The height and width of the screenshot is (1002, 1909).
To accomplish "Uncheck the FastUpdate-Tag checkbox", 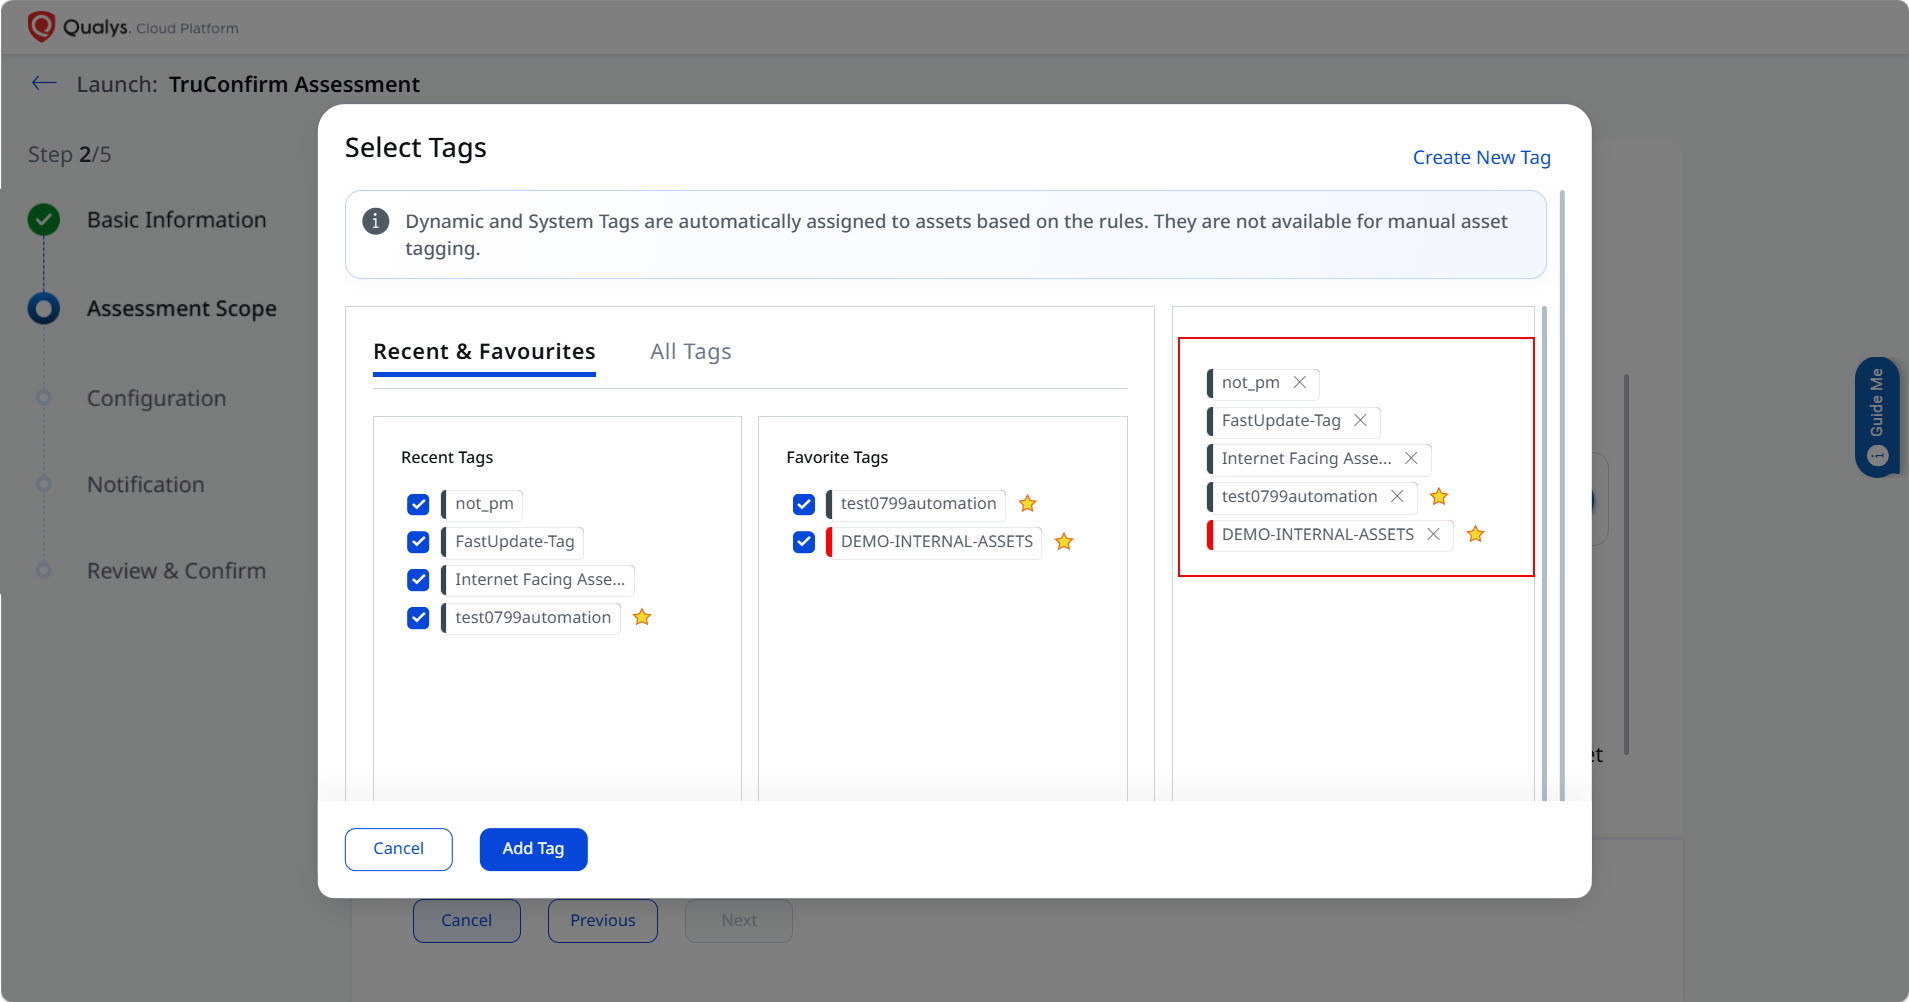I will tap(418, 542).
